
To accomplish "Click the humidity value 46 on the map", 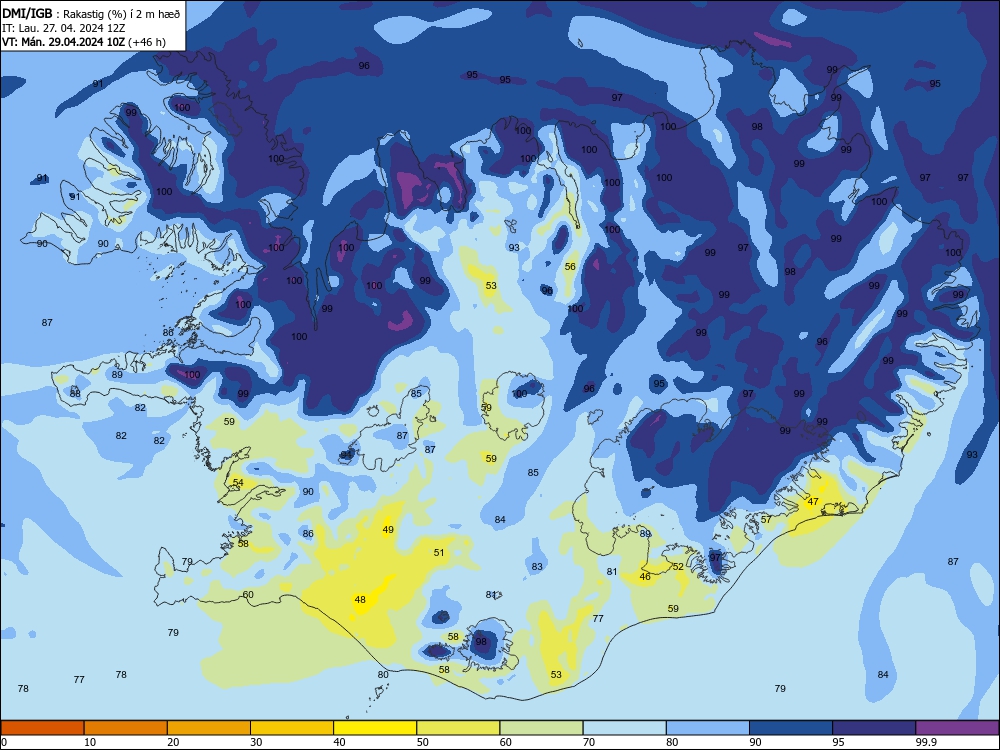I will click(x=645, y=577).
